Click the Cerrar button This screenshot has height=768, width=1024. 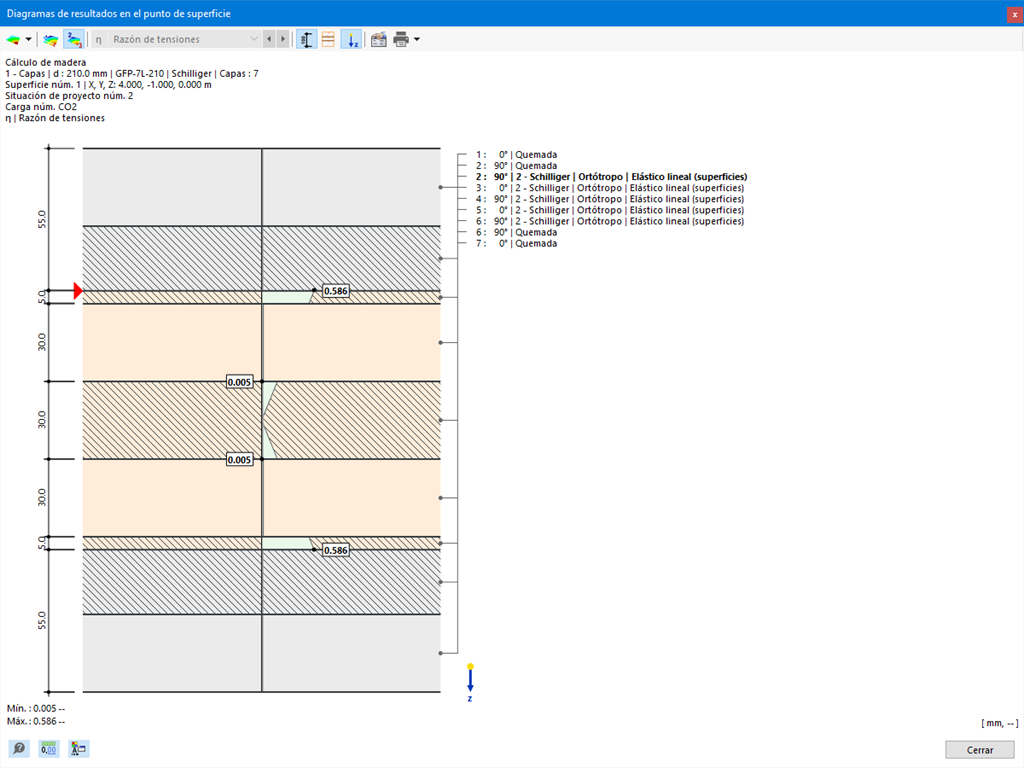click(x=980, y=750)
